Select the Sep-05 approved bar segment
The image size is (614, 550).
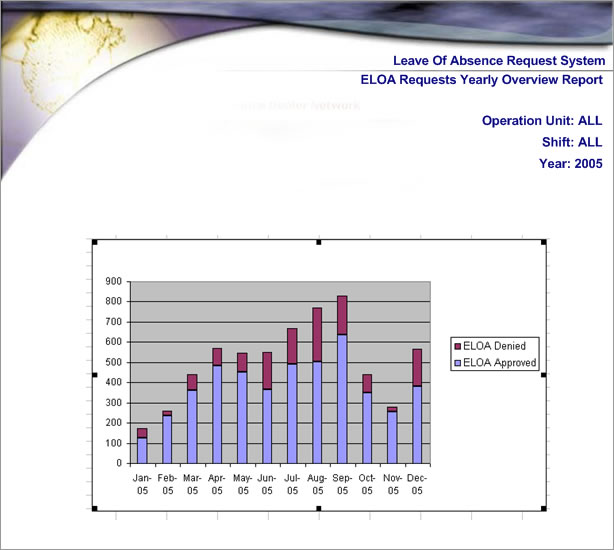pyautogui.click(x=342, y=400)
